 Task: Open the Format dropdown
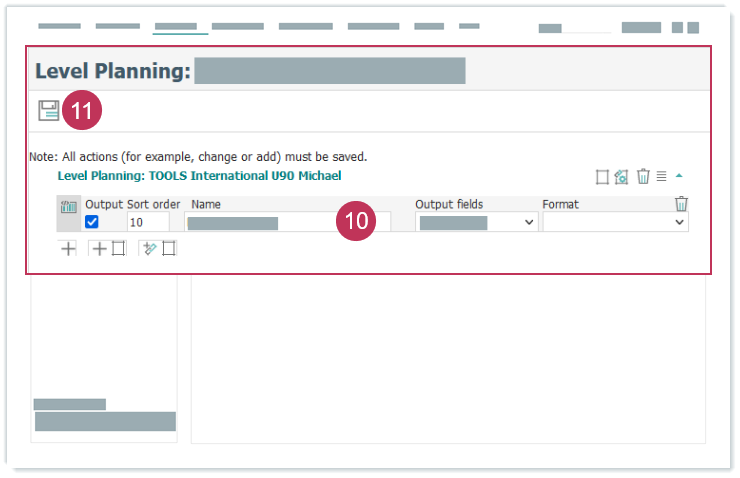tap(615, 222)
